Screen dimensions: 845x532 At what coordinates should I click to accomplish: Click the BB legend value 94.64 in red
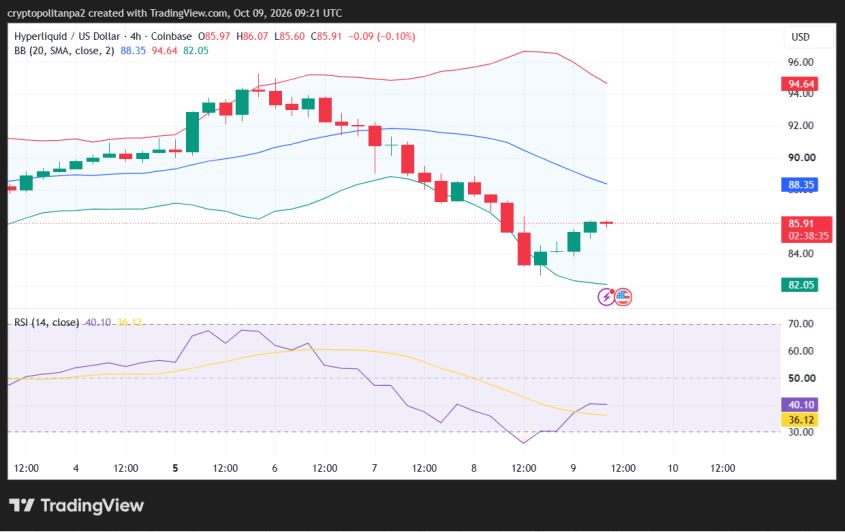[x=164, y=51]
